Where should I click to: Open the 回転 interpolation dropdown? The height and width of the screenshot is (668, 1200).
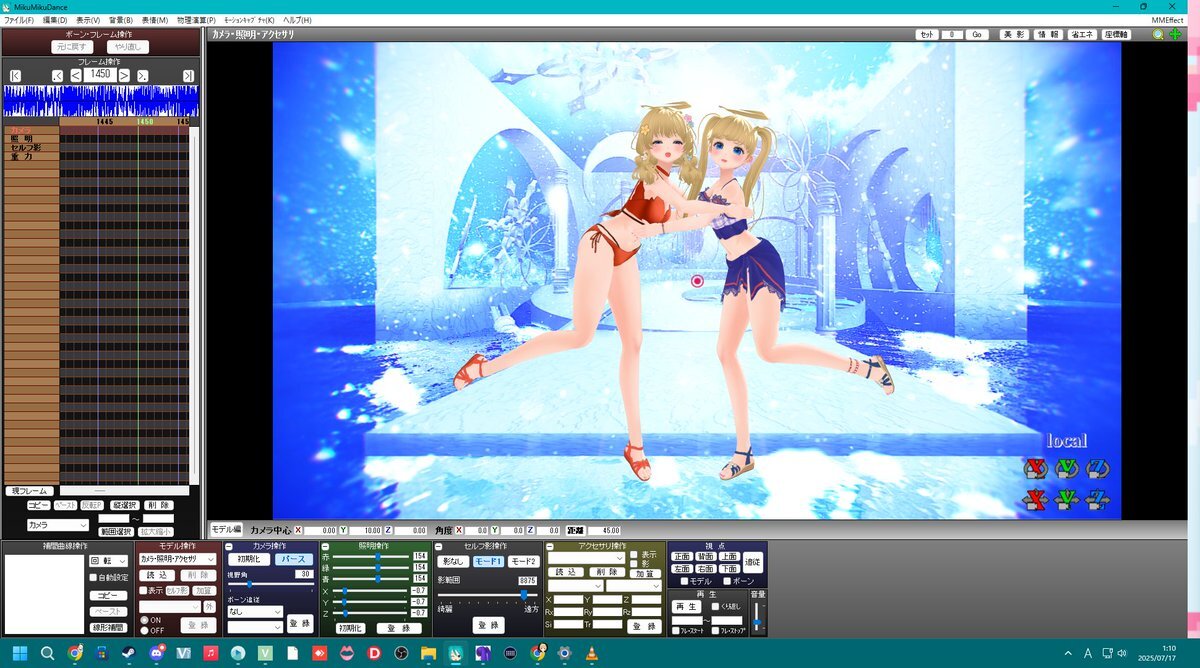point(108,561)
